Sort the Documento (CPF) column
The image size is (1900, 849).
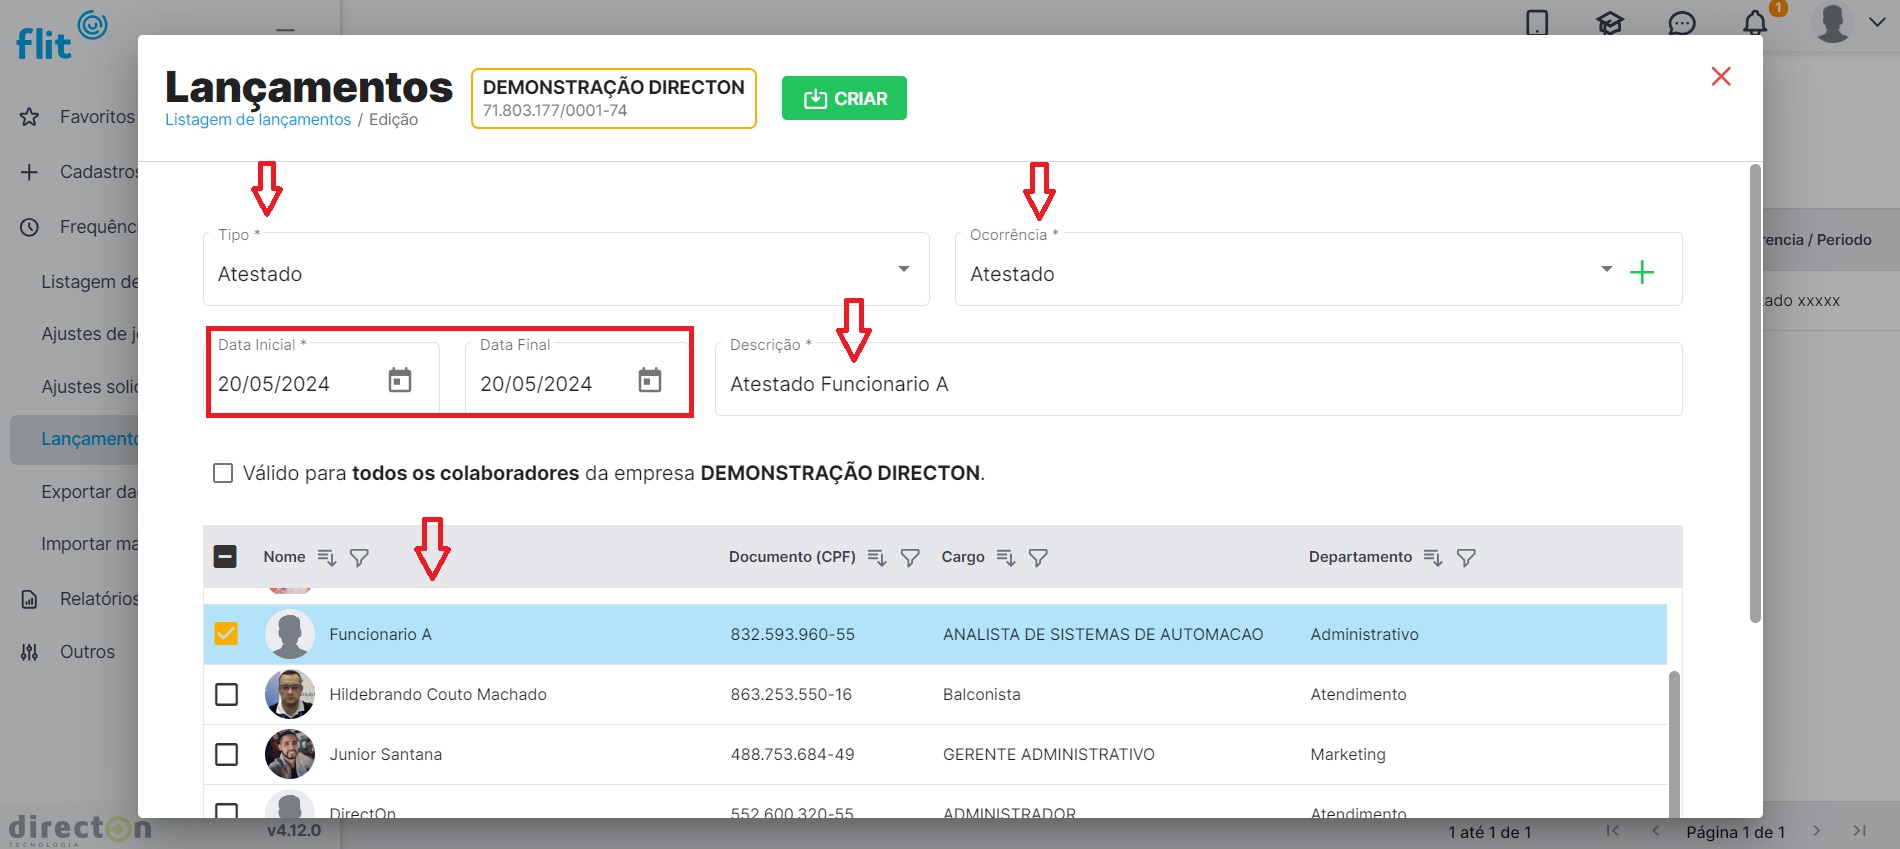pos(877,557)
